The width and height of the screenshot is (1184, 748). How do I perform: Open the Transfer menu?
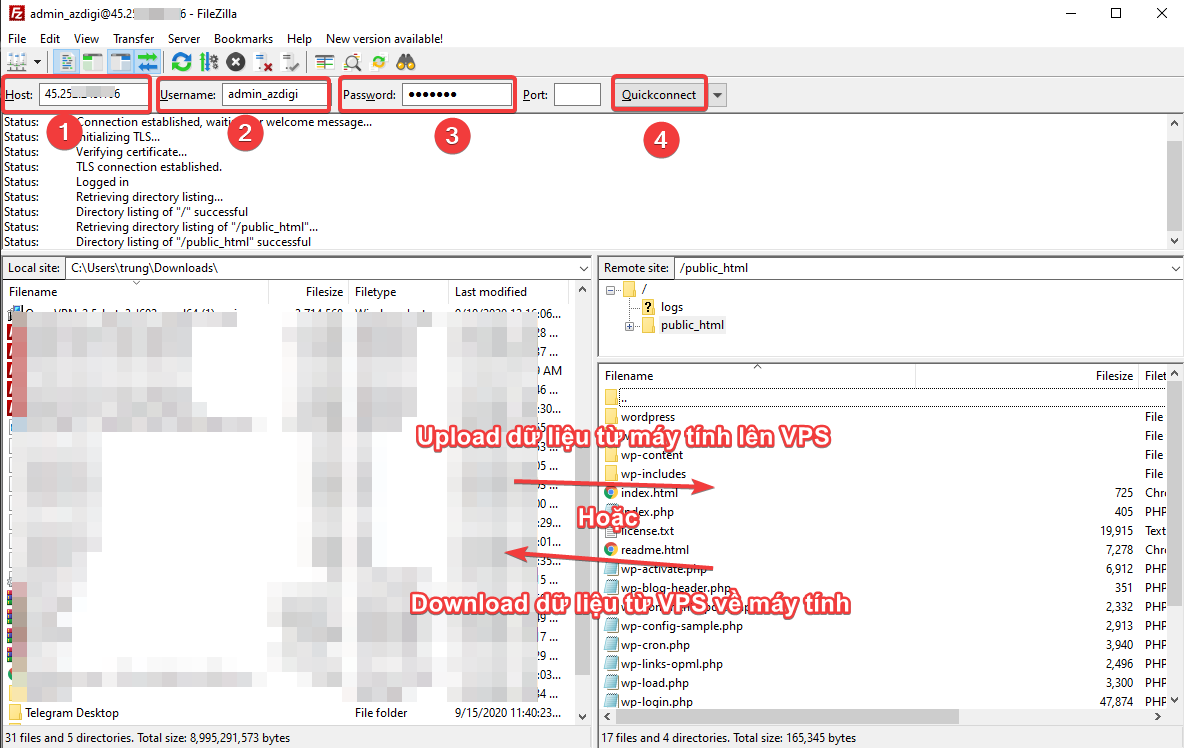tap(133, 38)
